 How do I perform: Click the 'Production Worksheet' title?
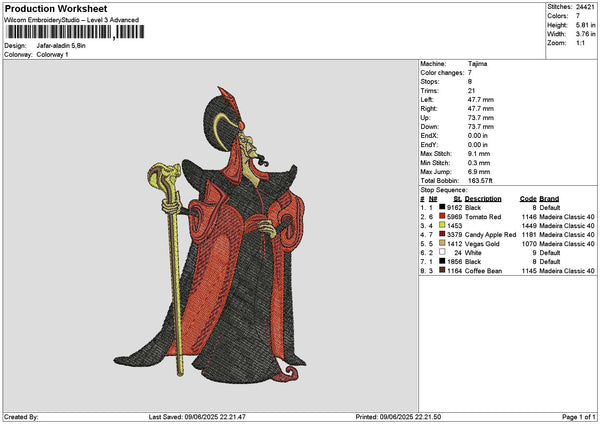coord(56,8)
